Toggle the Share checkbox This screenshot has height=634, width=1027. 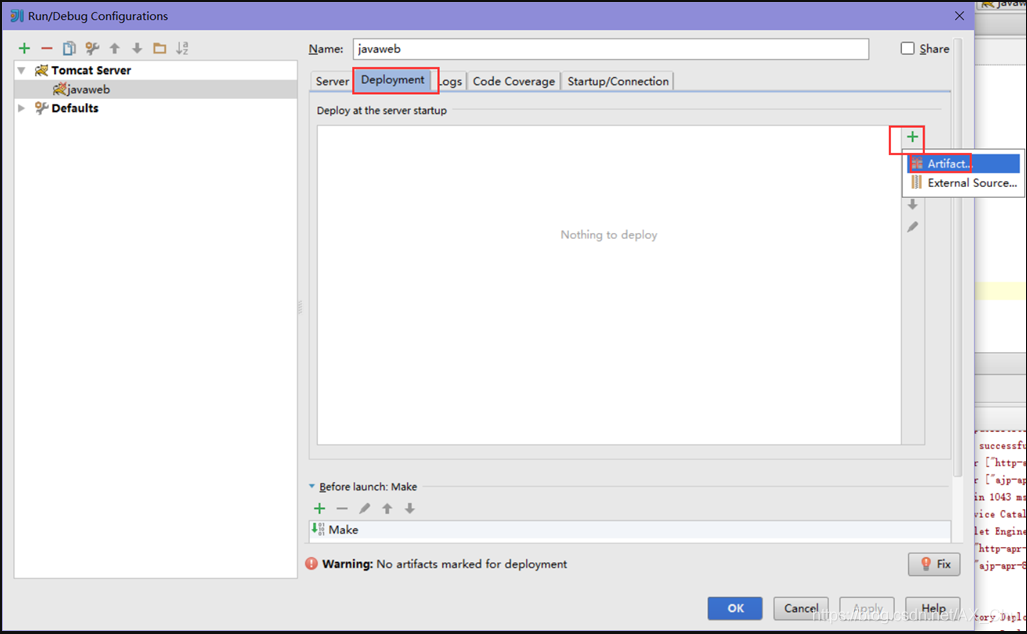[x=907, y=48]
